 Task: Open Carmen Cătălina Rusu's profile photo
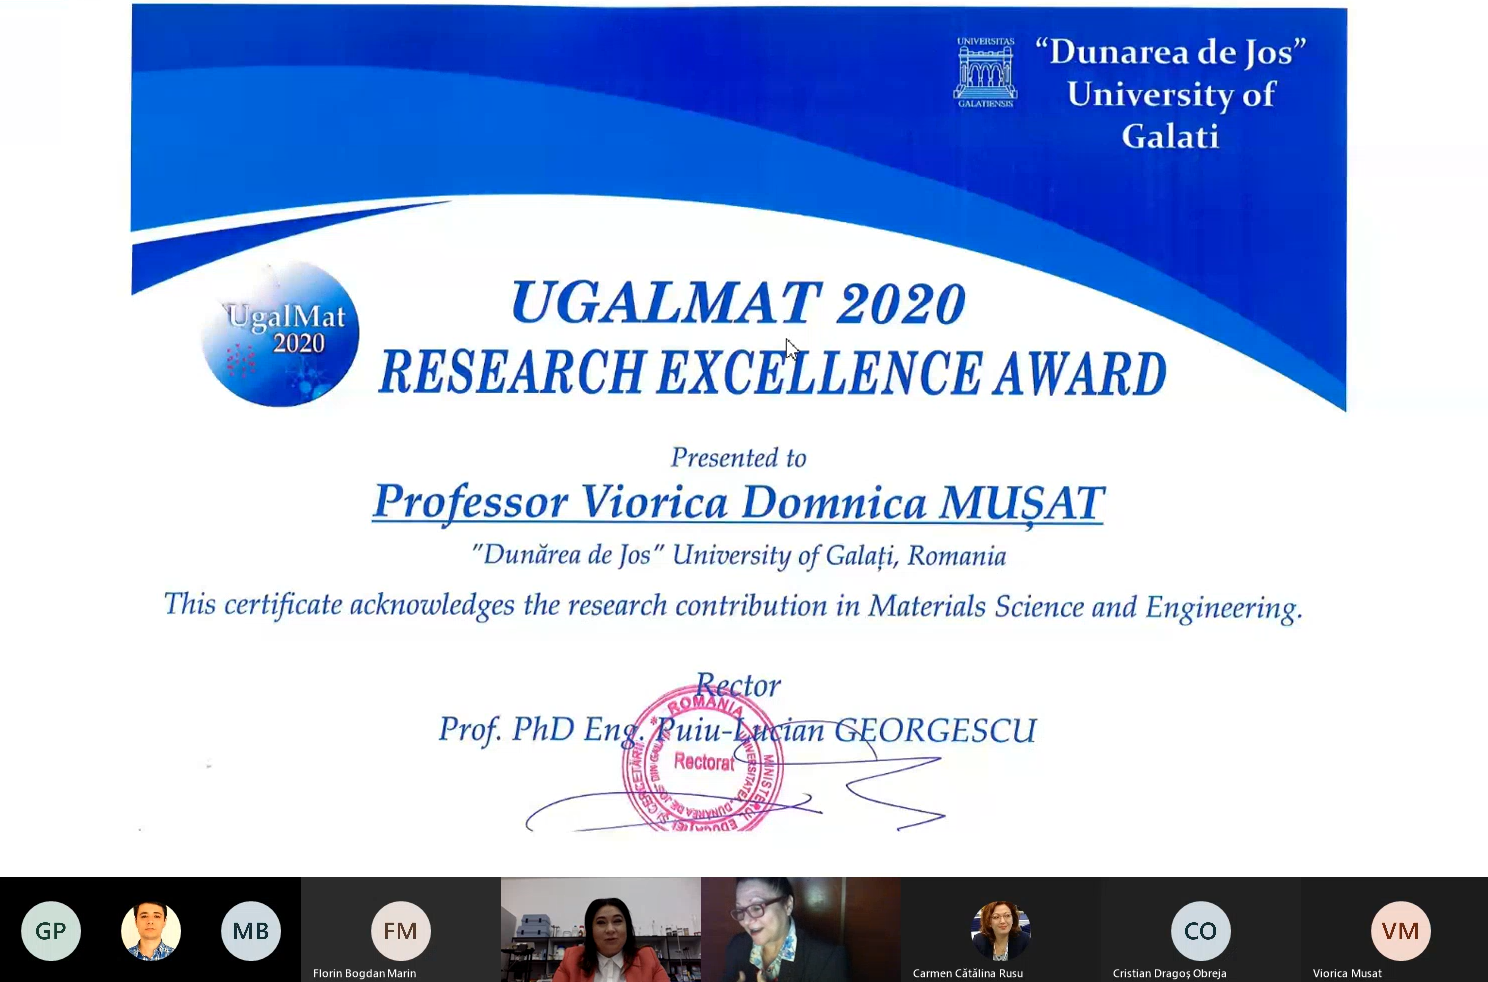[x=1001, y=931]
